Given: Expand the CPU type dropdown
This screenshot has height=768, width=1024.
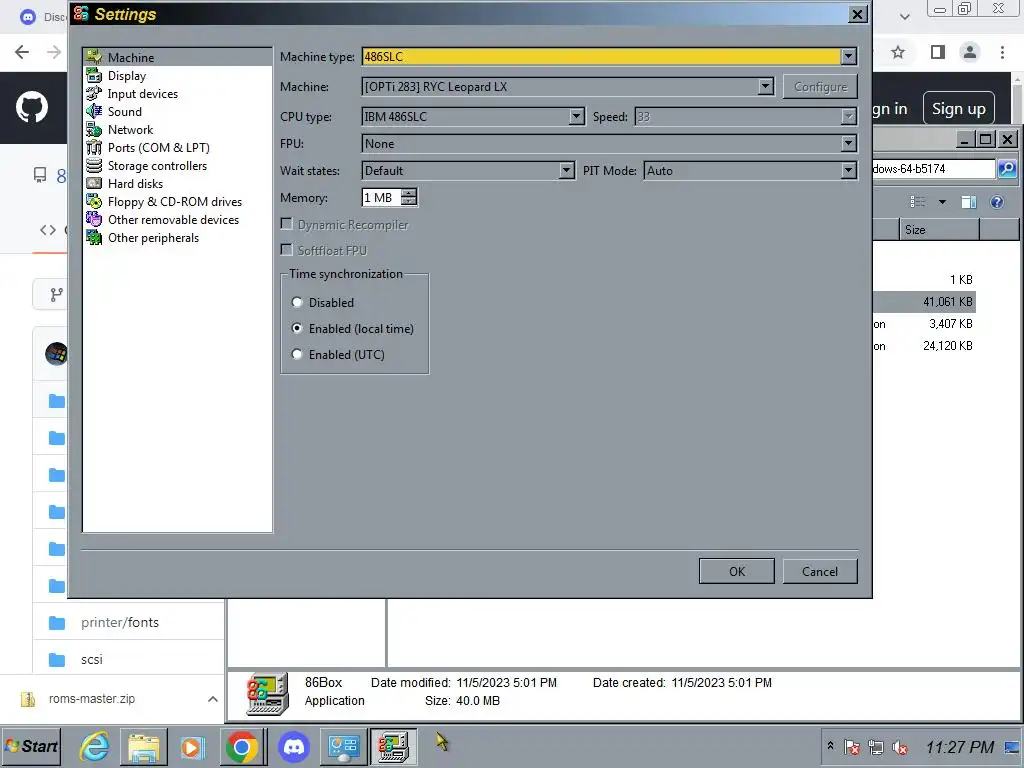Looking at the screenshot, I should click(x=576, y=116).
